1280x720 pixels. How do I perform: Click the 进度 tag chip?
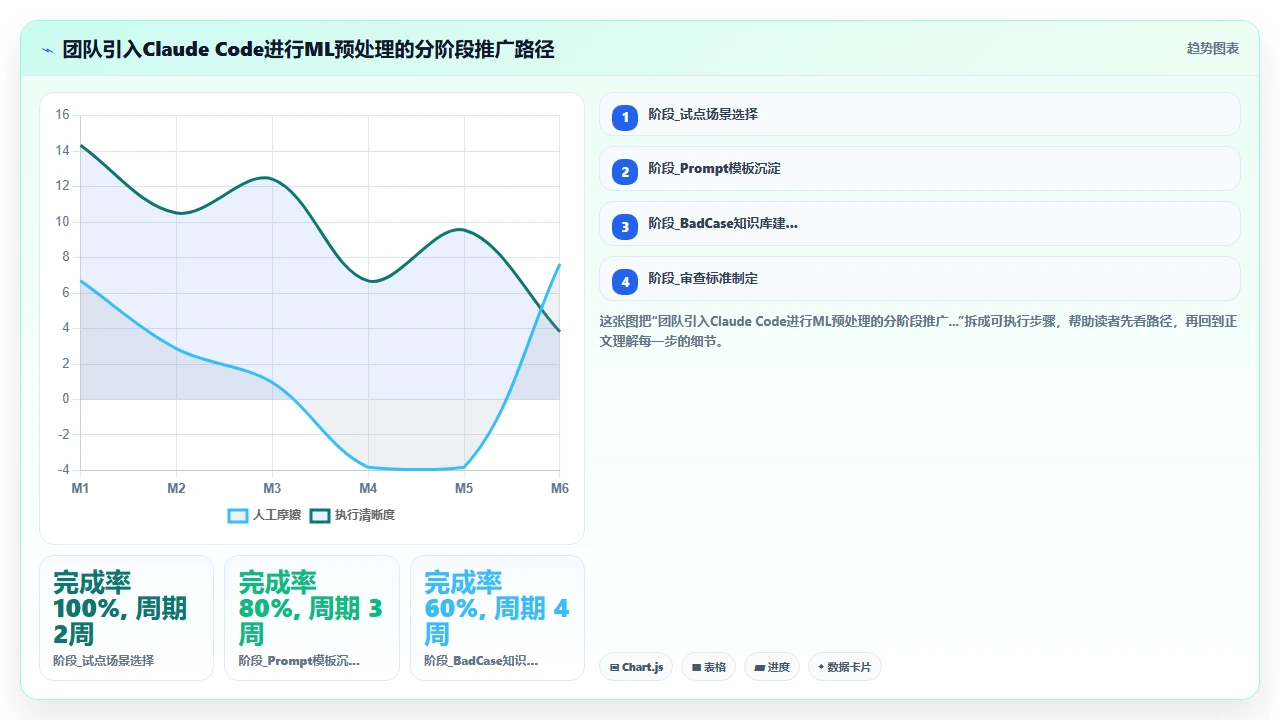tap(772, 667)
